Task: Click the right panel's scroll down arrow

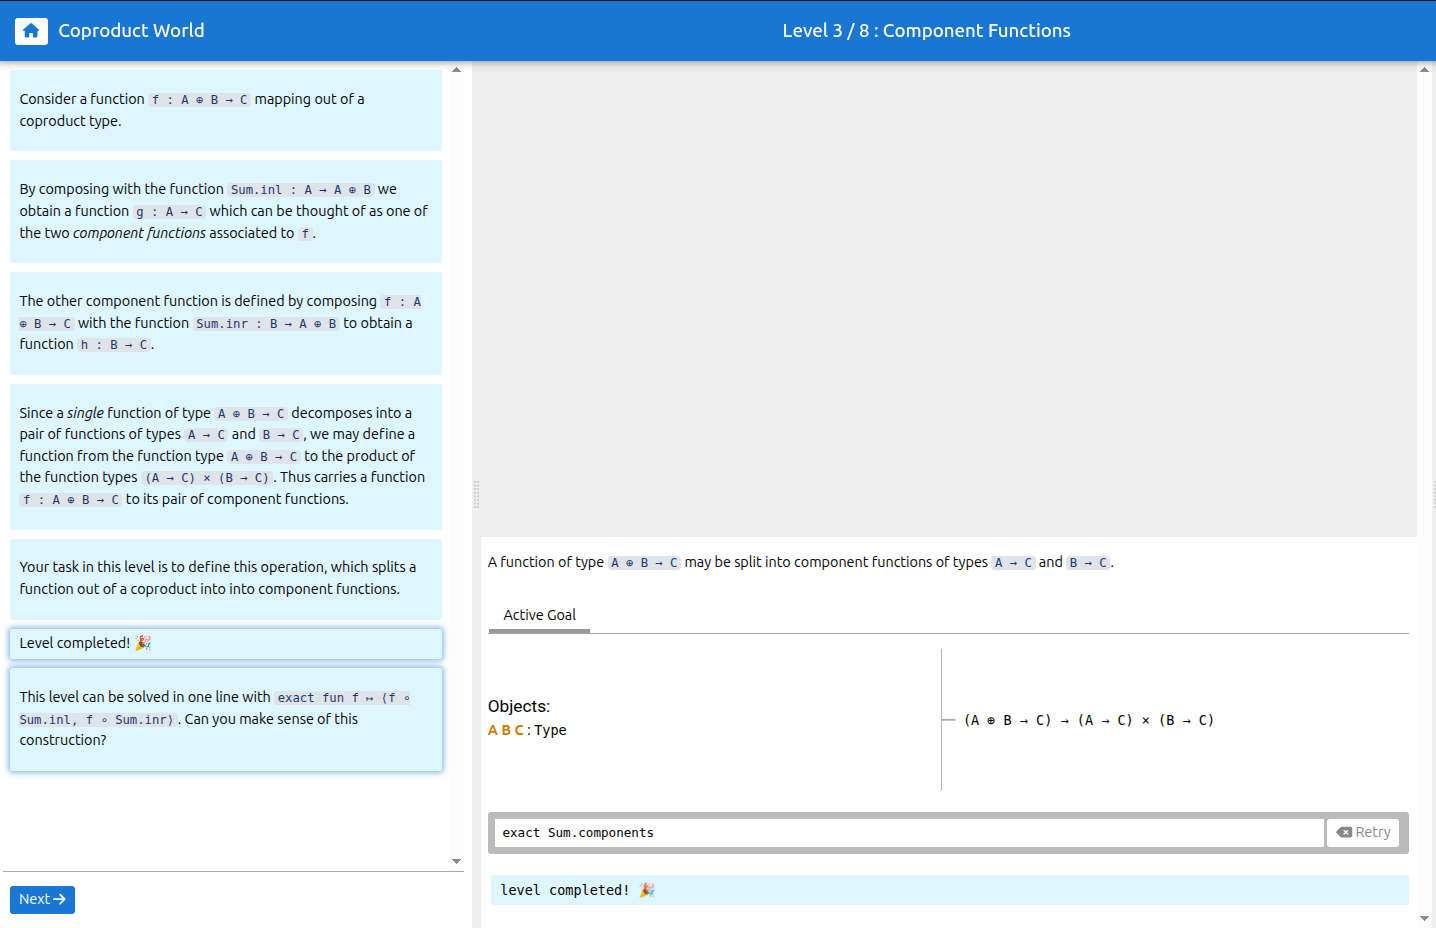Action: click(1424, 918)
